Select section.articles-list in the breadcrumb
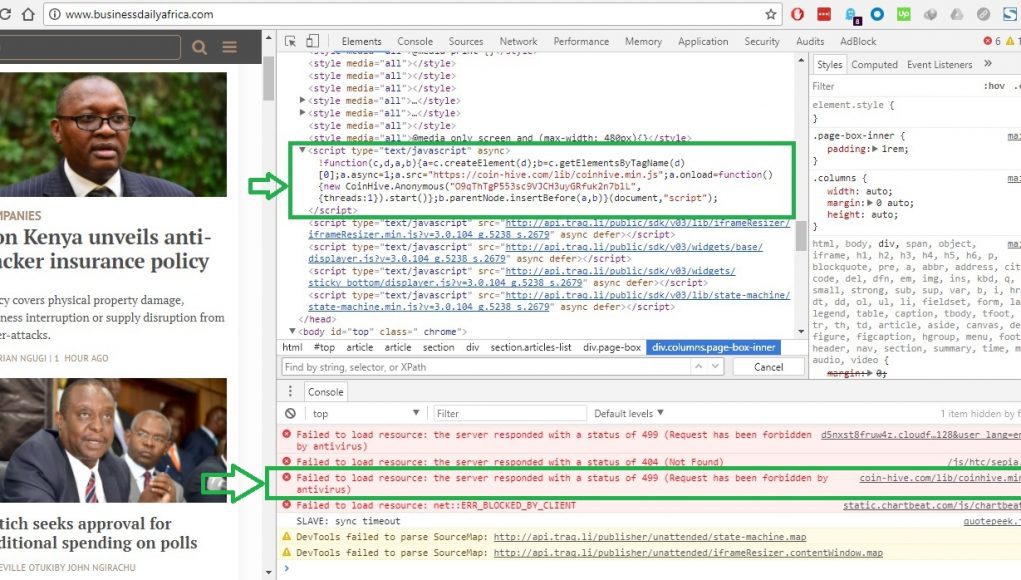The image size is (1021, 580). click(x=531, y=348)
